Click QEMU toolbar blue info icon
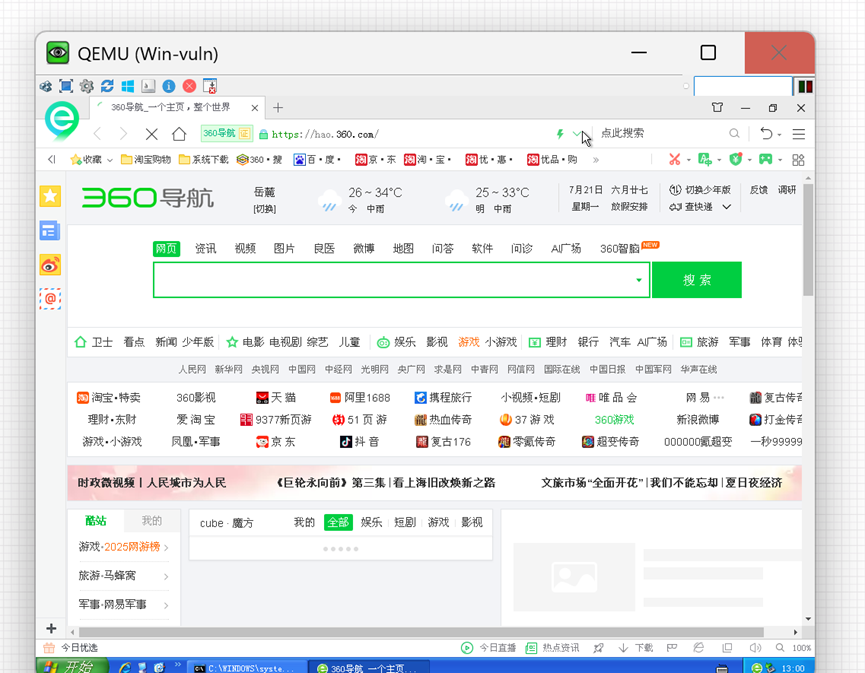The image size is (865, 673). [x=169, y=86]
